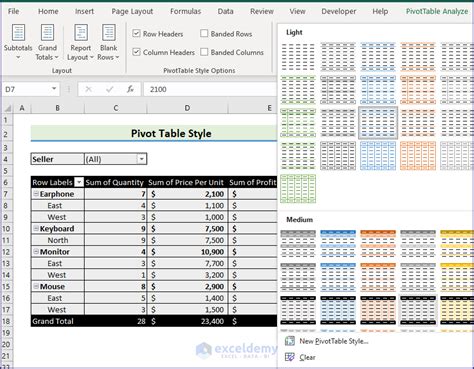Switch to the Insert tab
The image size is (474, 369).
(x=84, y=11)
